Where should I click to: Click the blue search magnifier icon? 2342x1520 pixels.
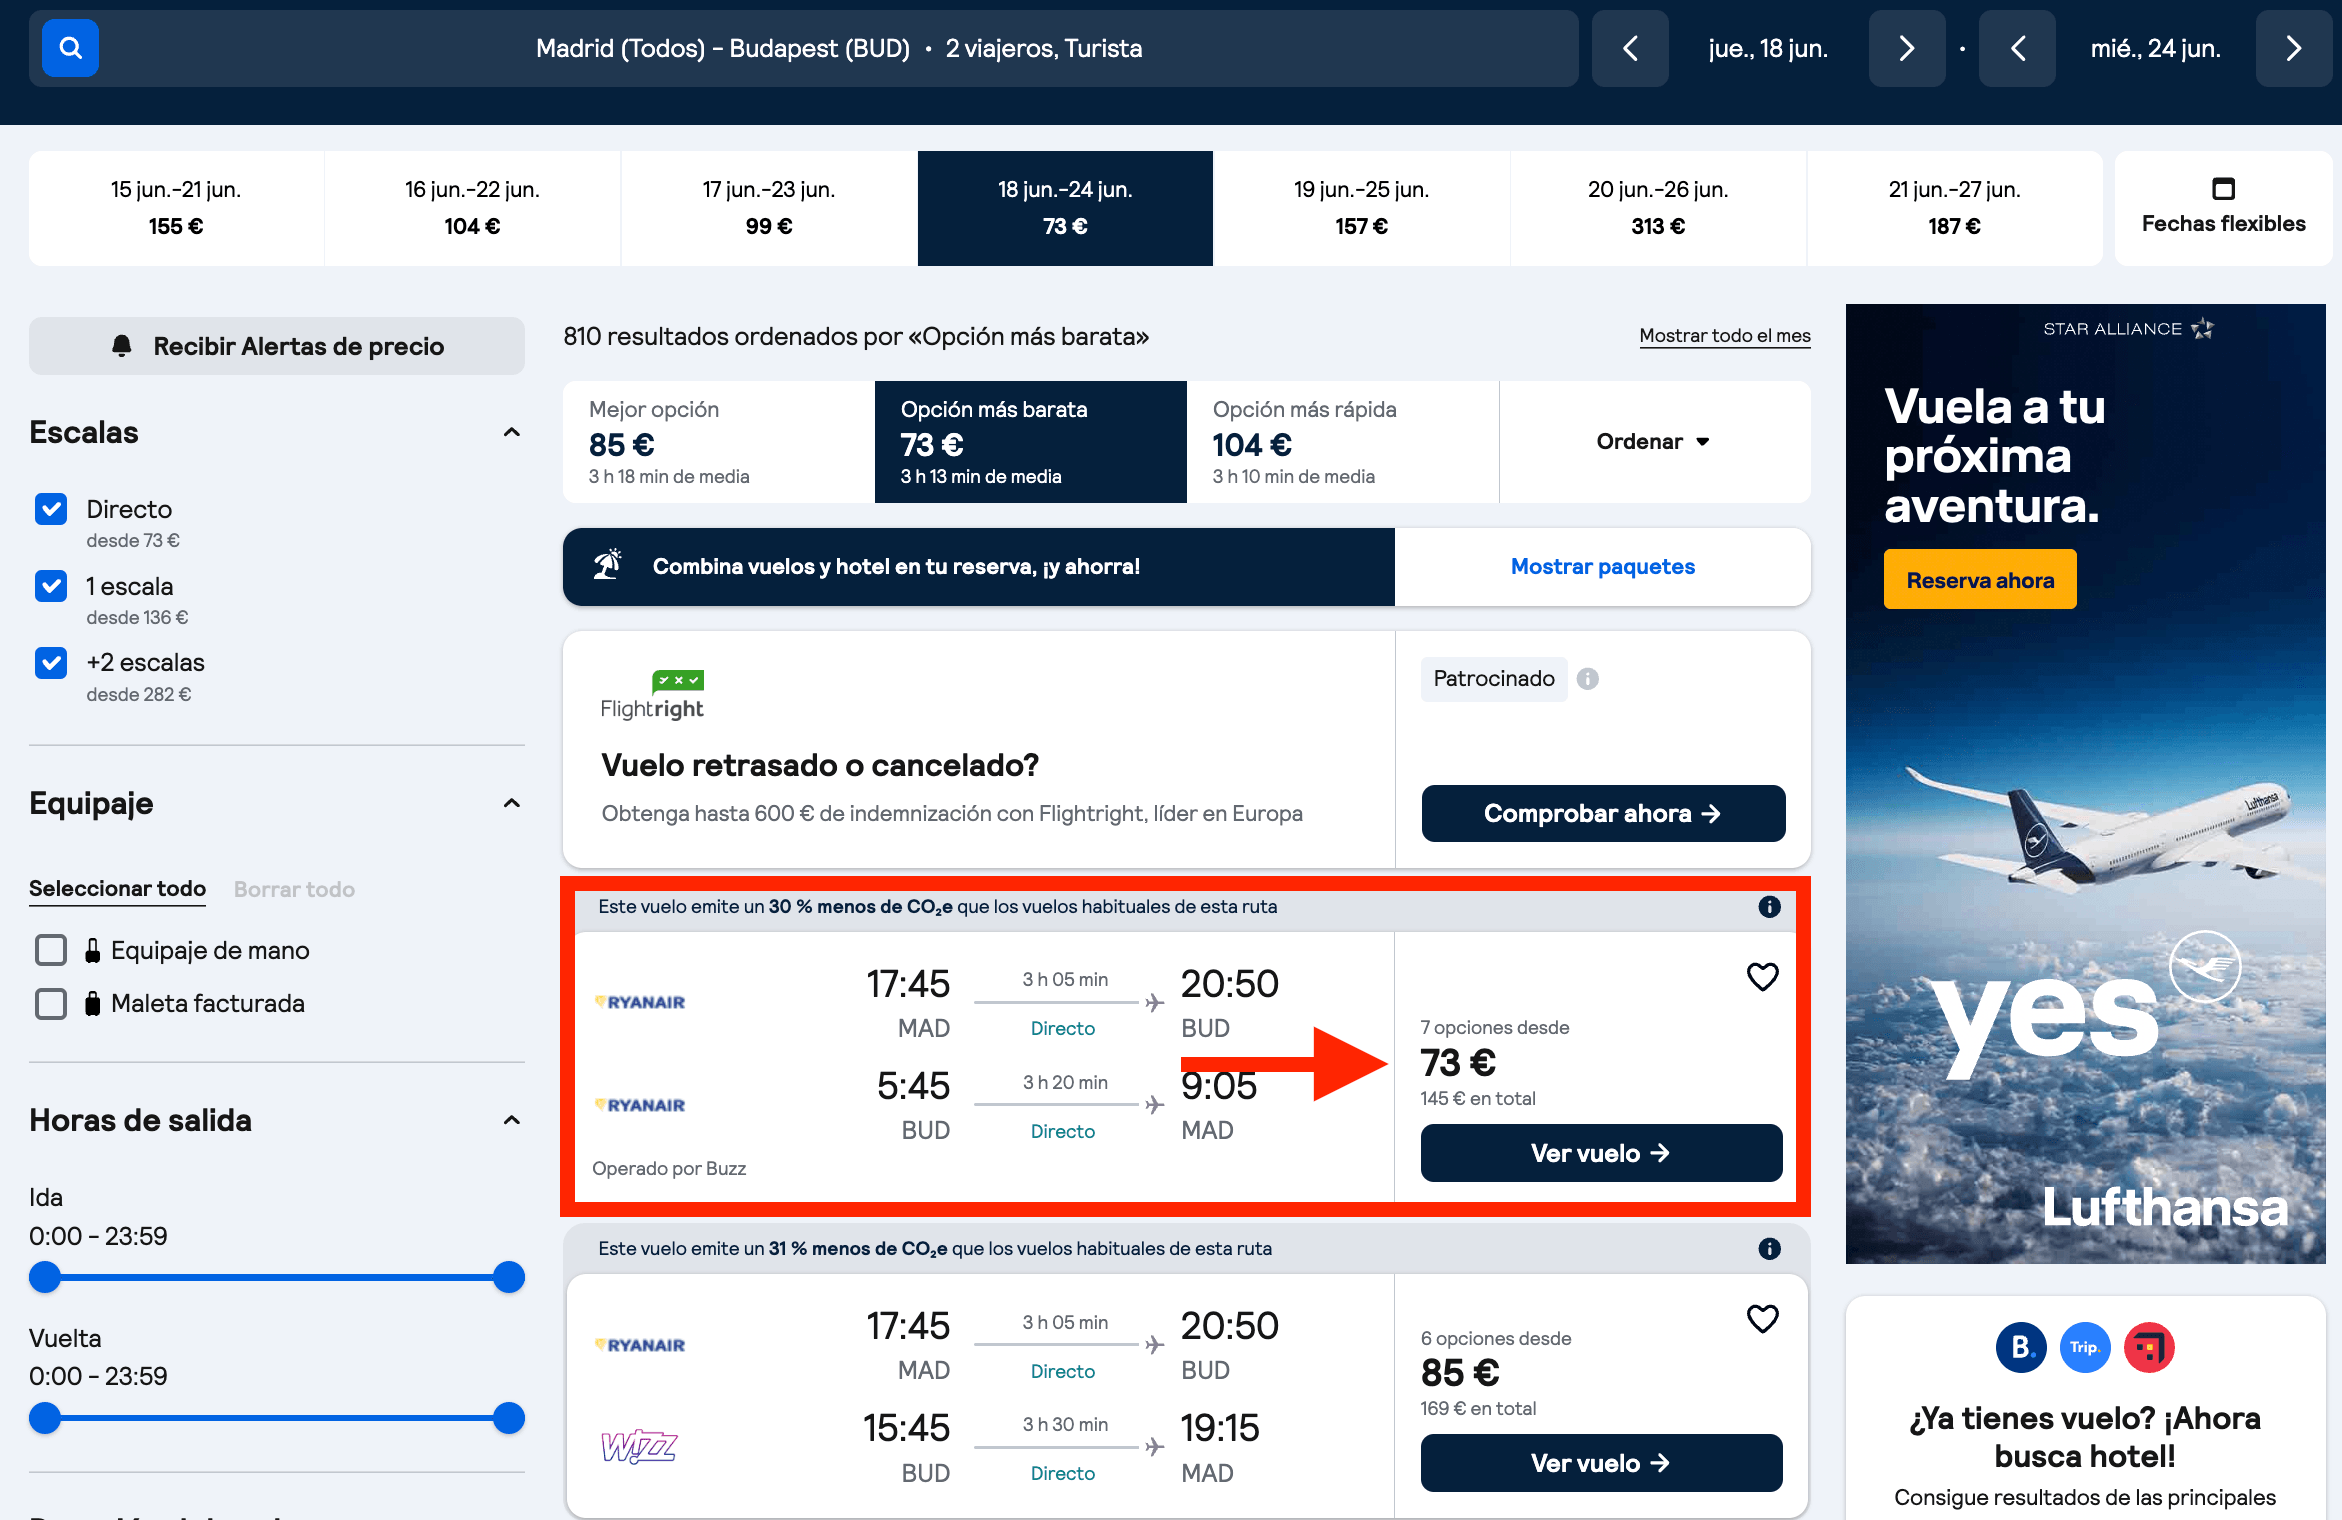pyautogui.click(x=70, y=48)
